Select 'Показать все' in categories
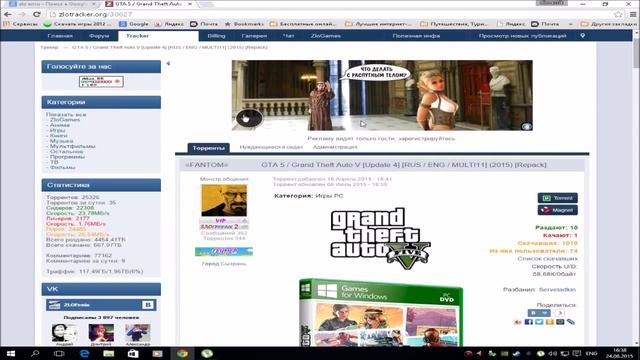This screenshot has width=640, height=360. pos(66,115)
